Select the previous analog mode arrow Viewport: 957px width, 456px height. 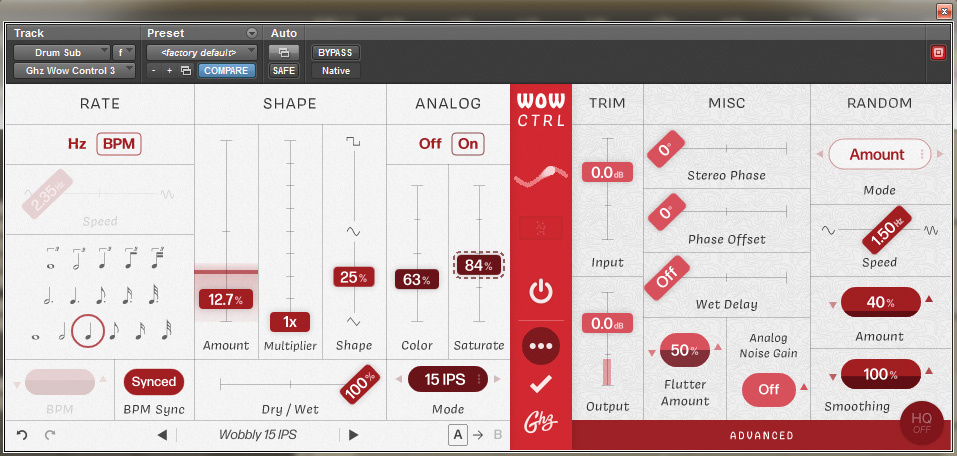click(x=399, y=380)
